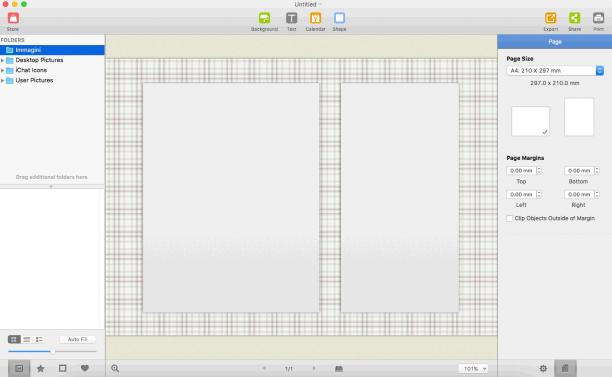Click the 297.0 x 210.0 mm text

point(555,83)
